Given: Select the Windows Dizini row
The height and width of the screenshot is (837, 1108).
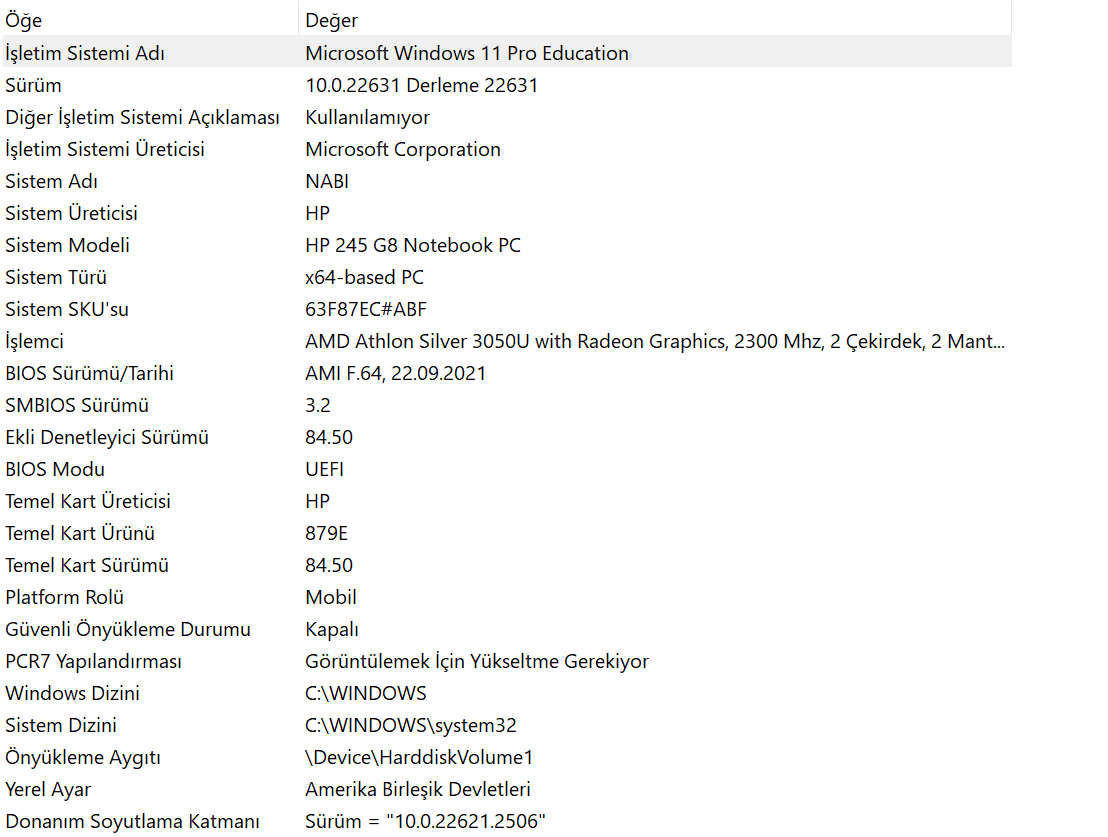Looking at the screenshot, I should coord(507,693).
